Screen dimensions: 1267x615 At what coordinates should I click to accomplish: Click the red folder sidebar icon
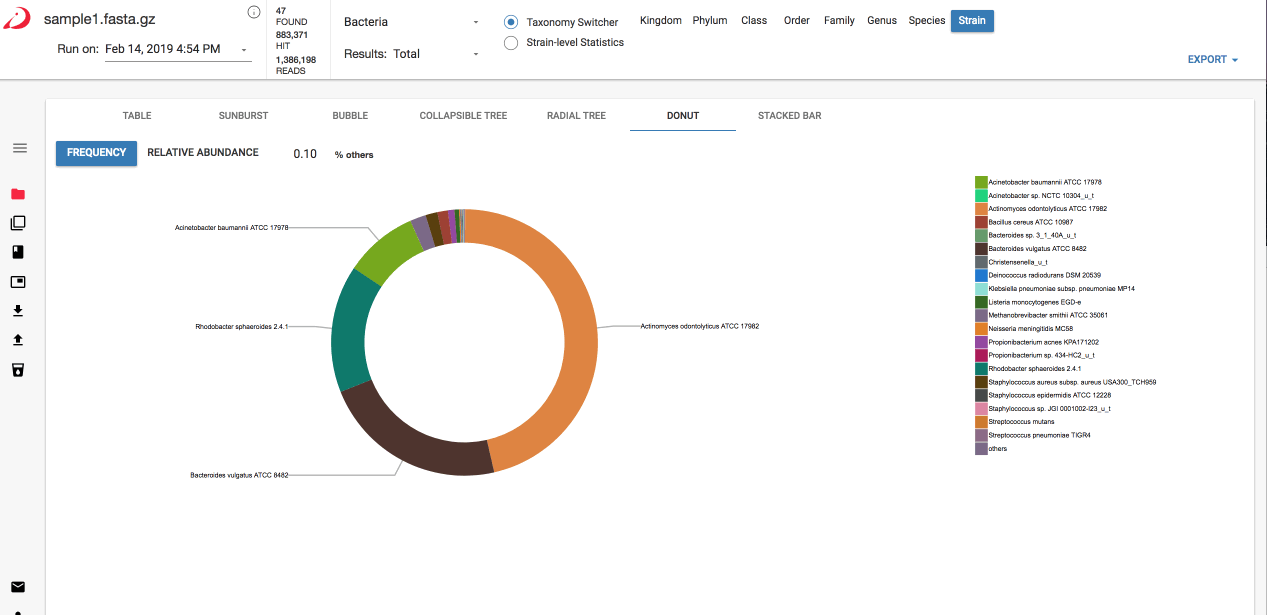point(18,194)
